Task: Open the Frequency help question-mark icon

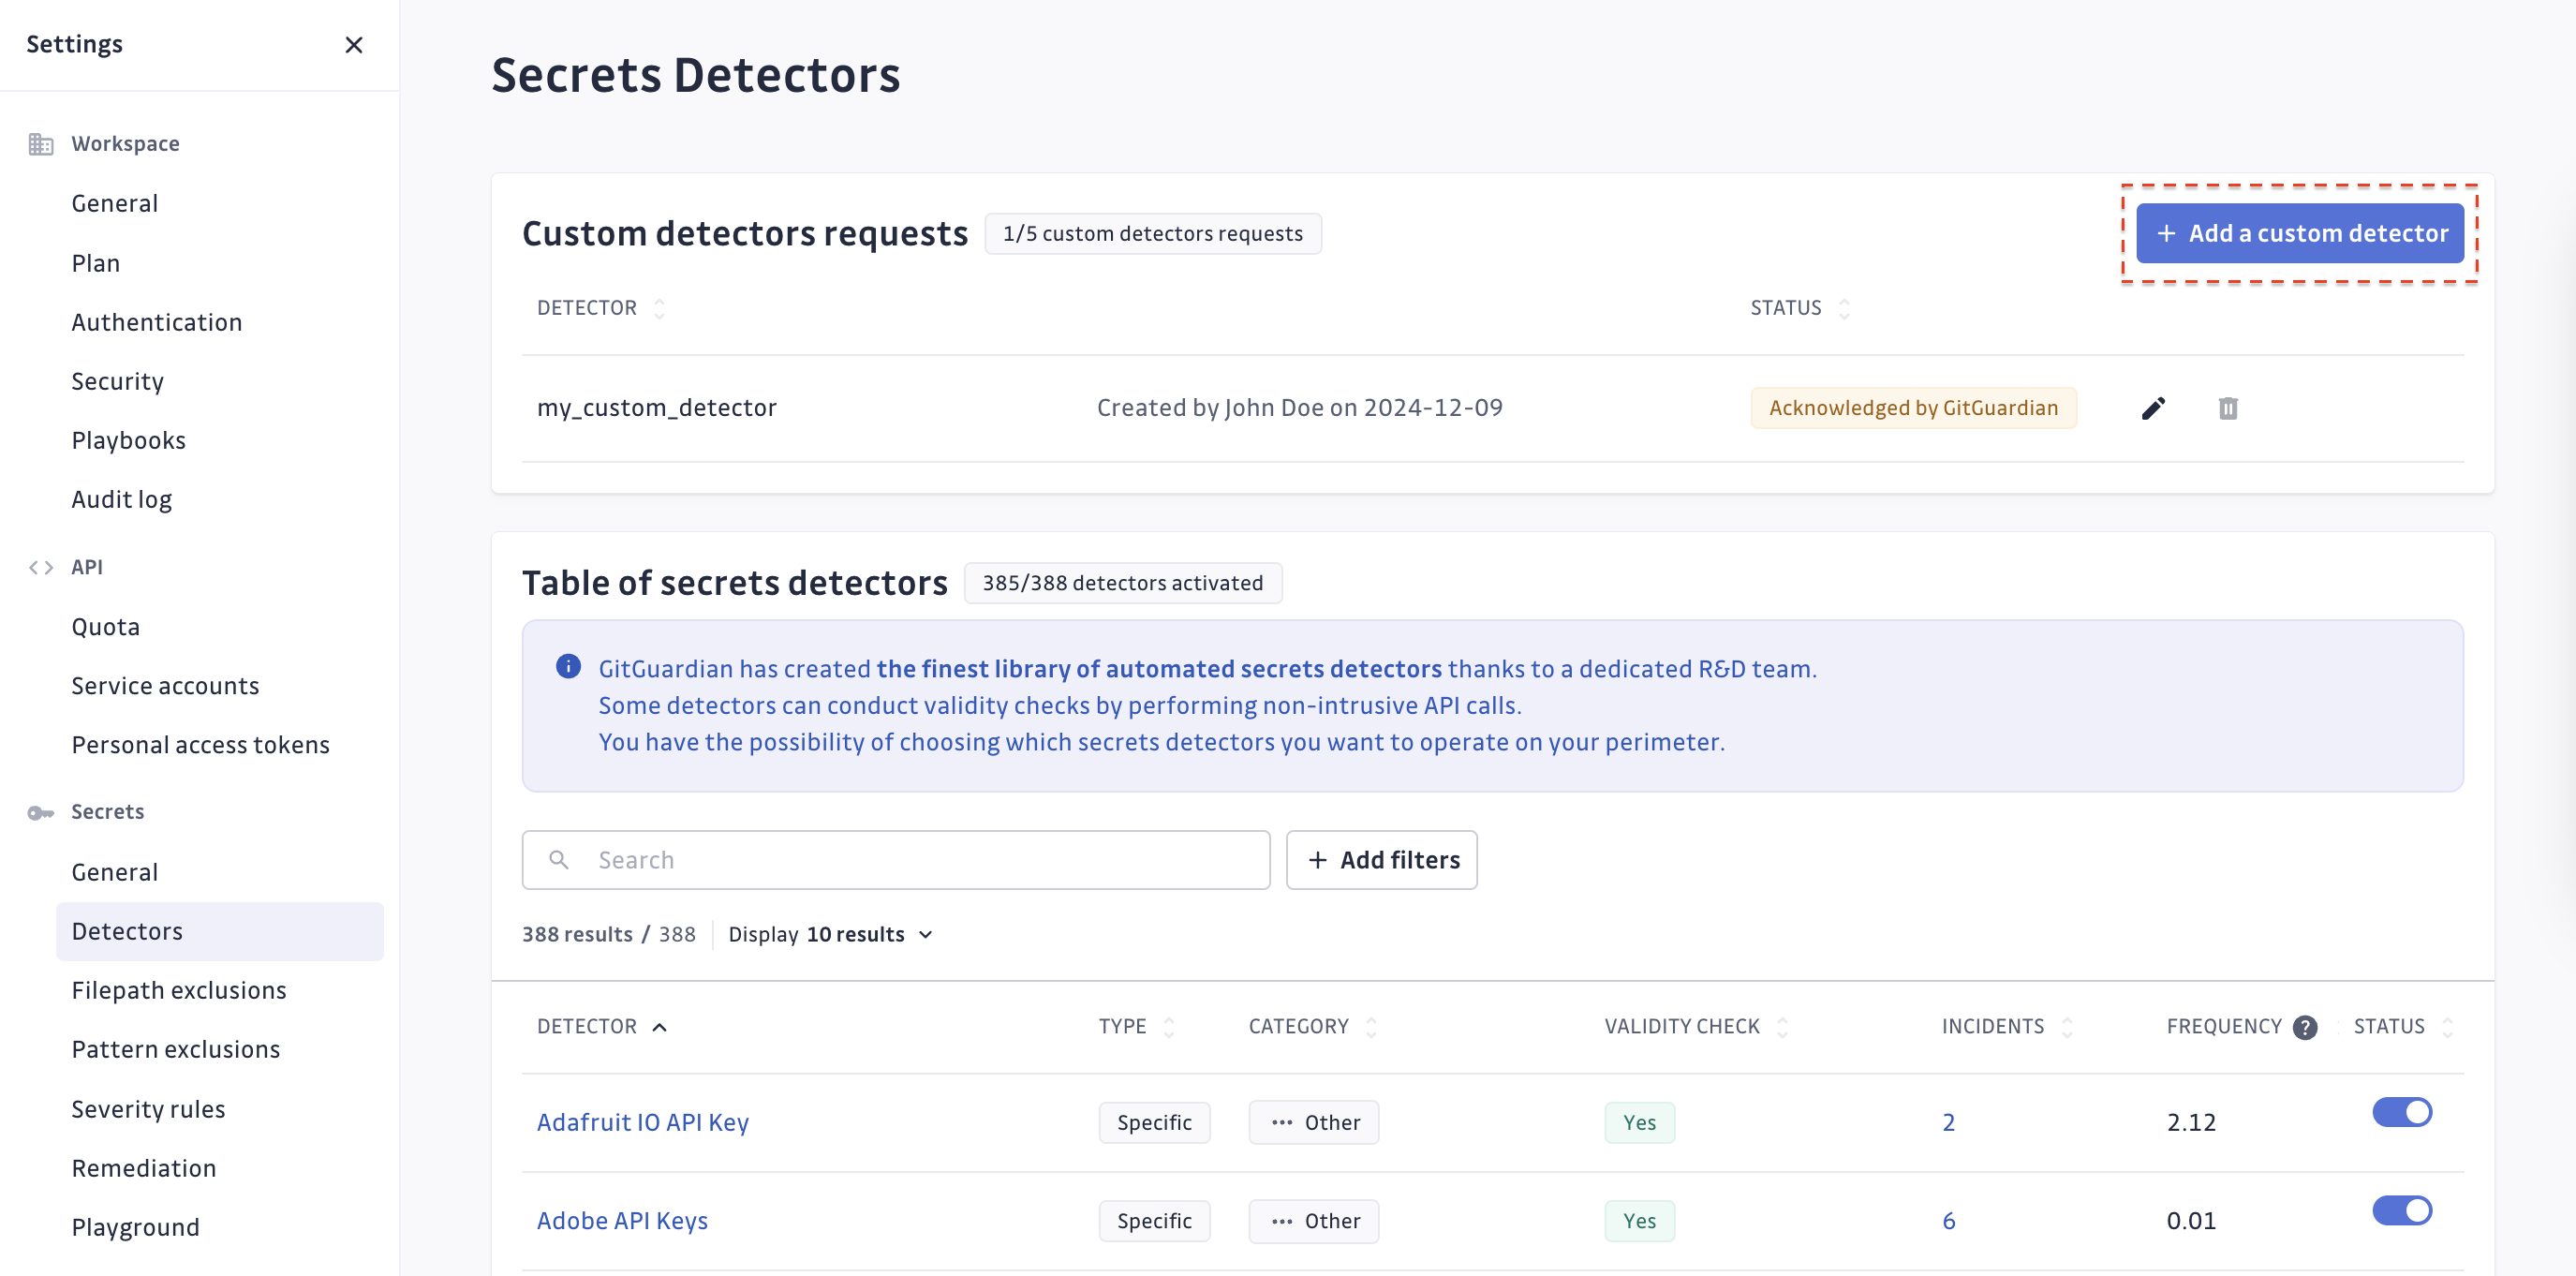Action: coord(2304,1027)
